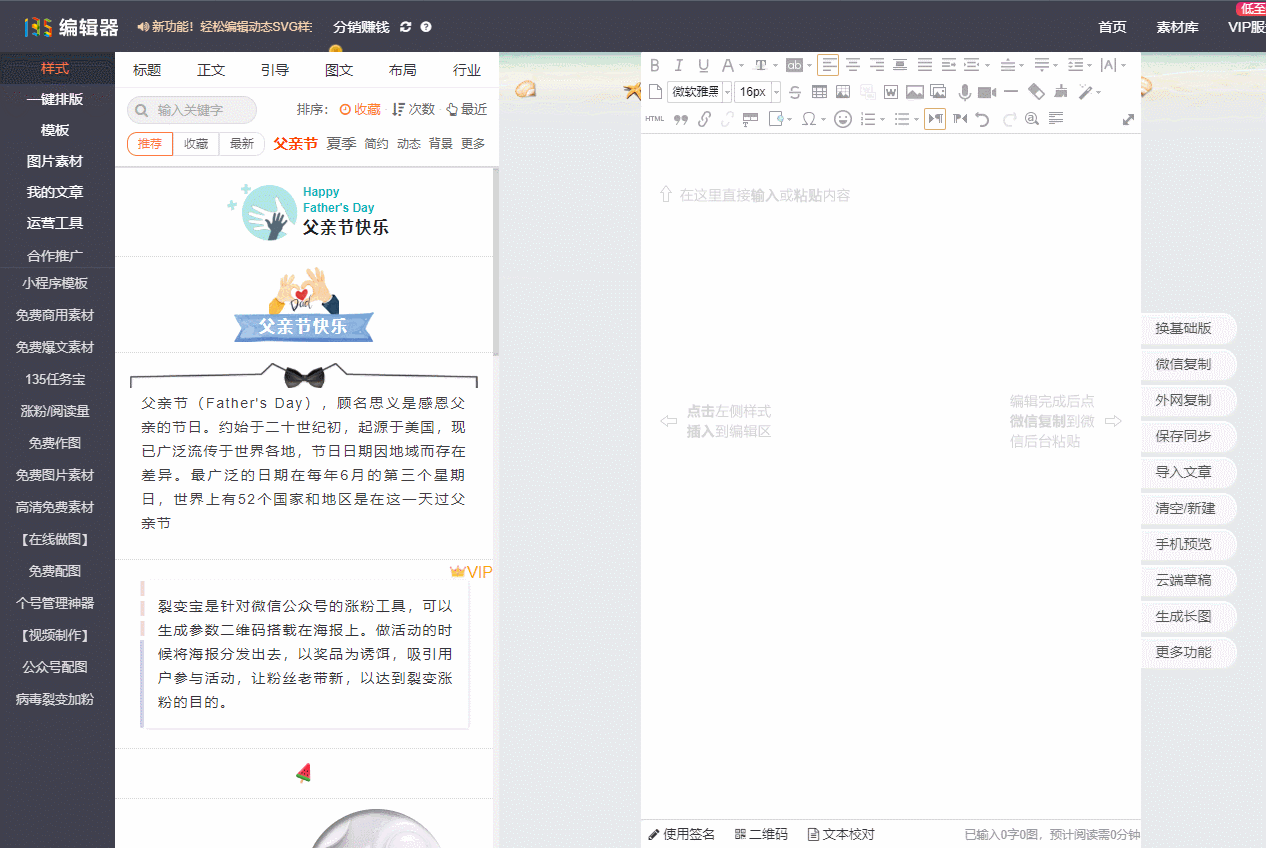Click 清空/新建 button

pos(1184,508)
